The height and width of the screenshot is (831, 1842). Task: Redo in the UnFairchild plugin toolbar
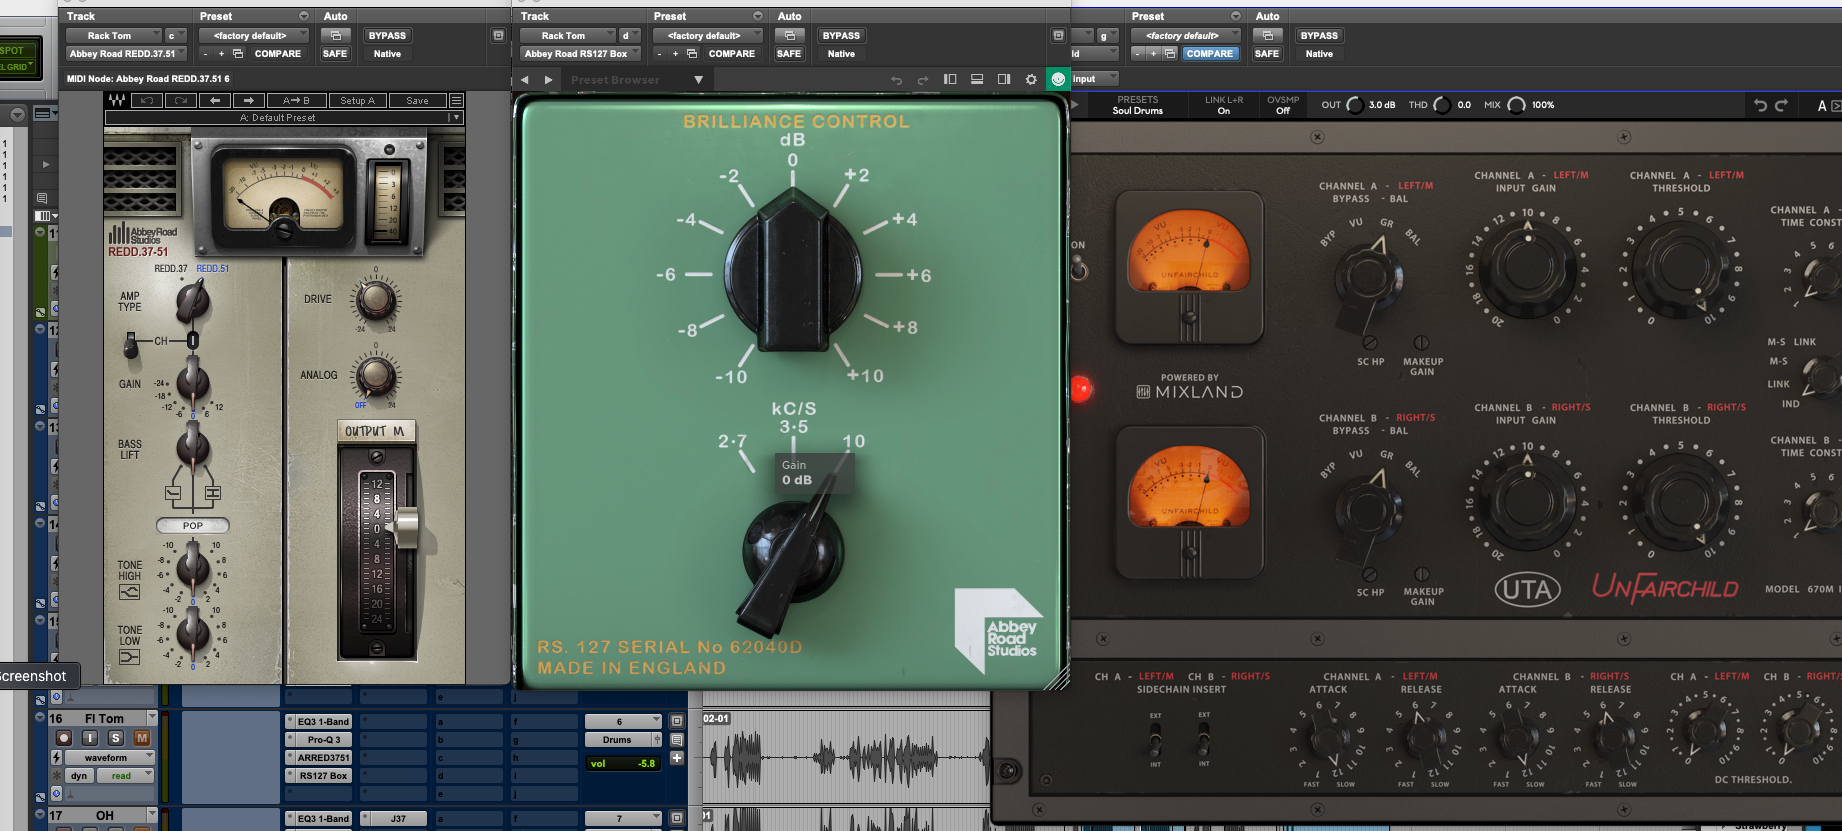tap(1781, 105)
